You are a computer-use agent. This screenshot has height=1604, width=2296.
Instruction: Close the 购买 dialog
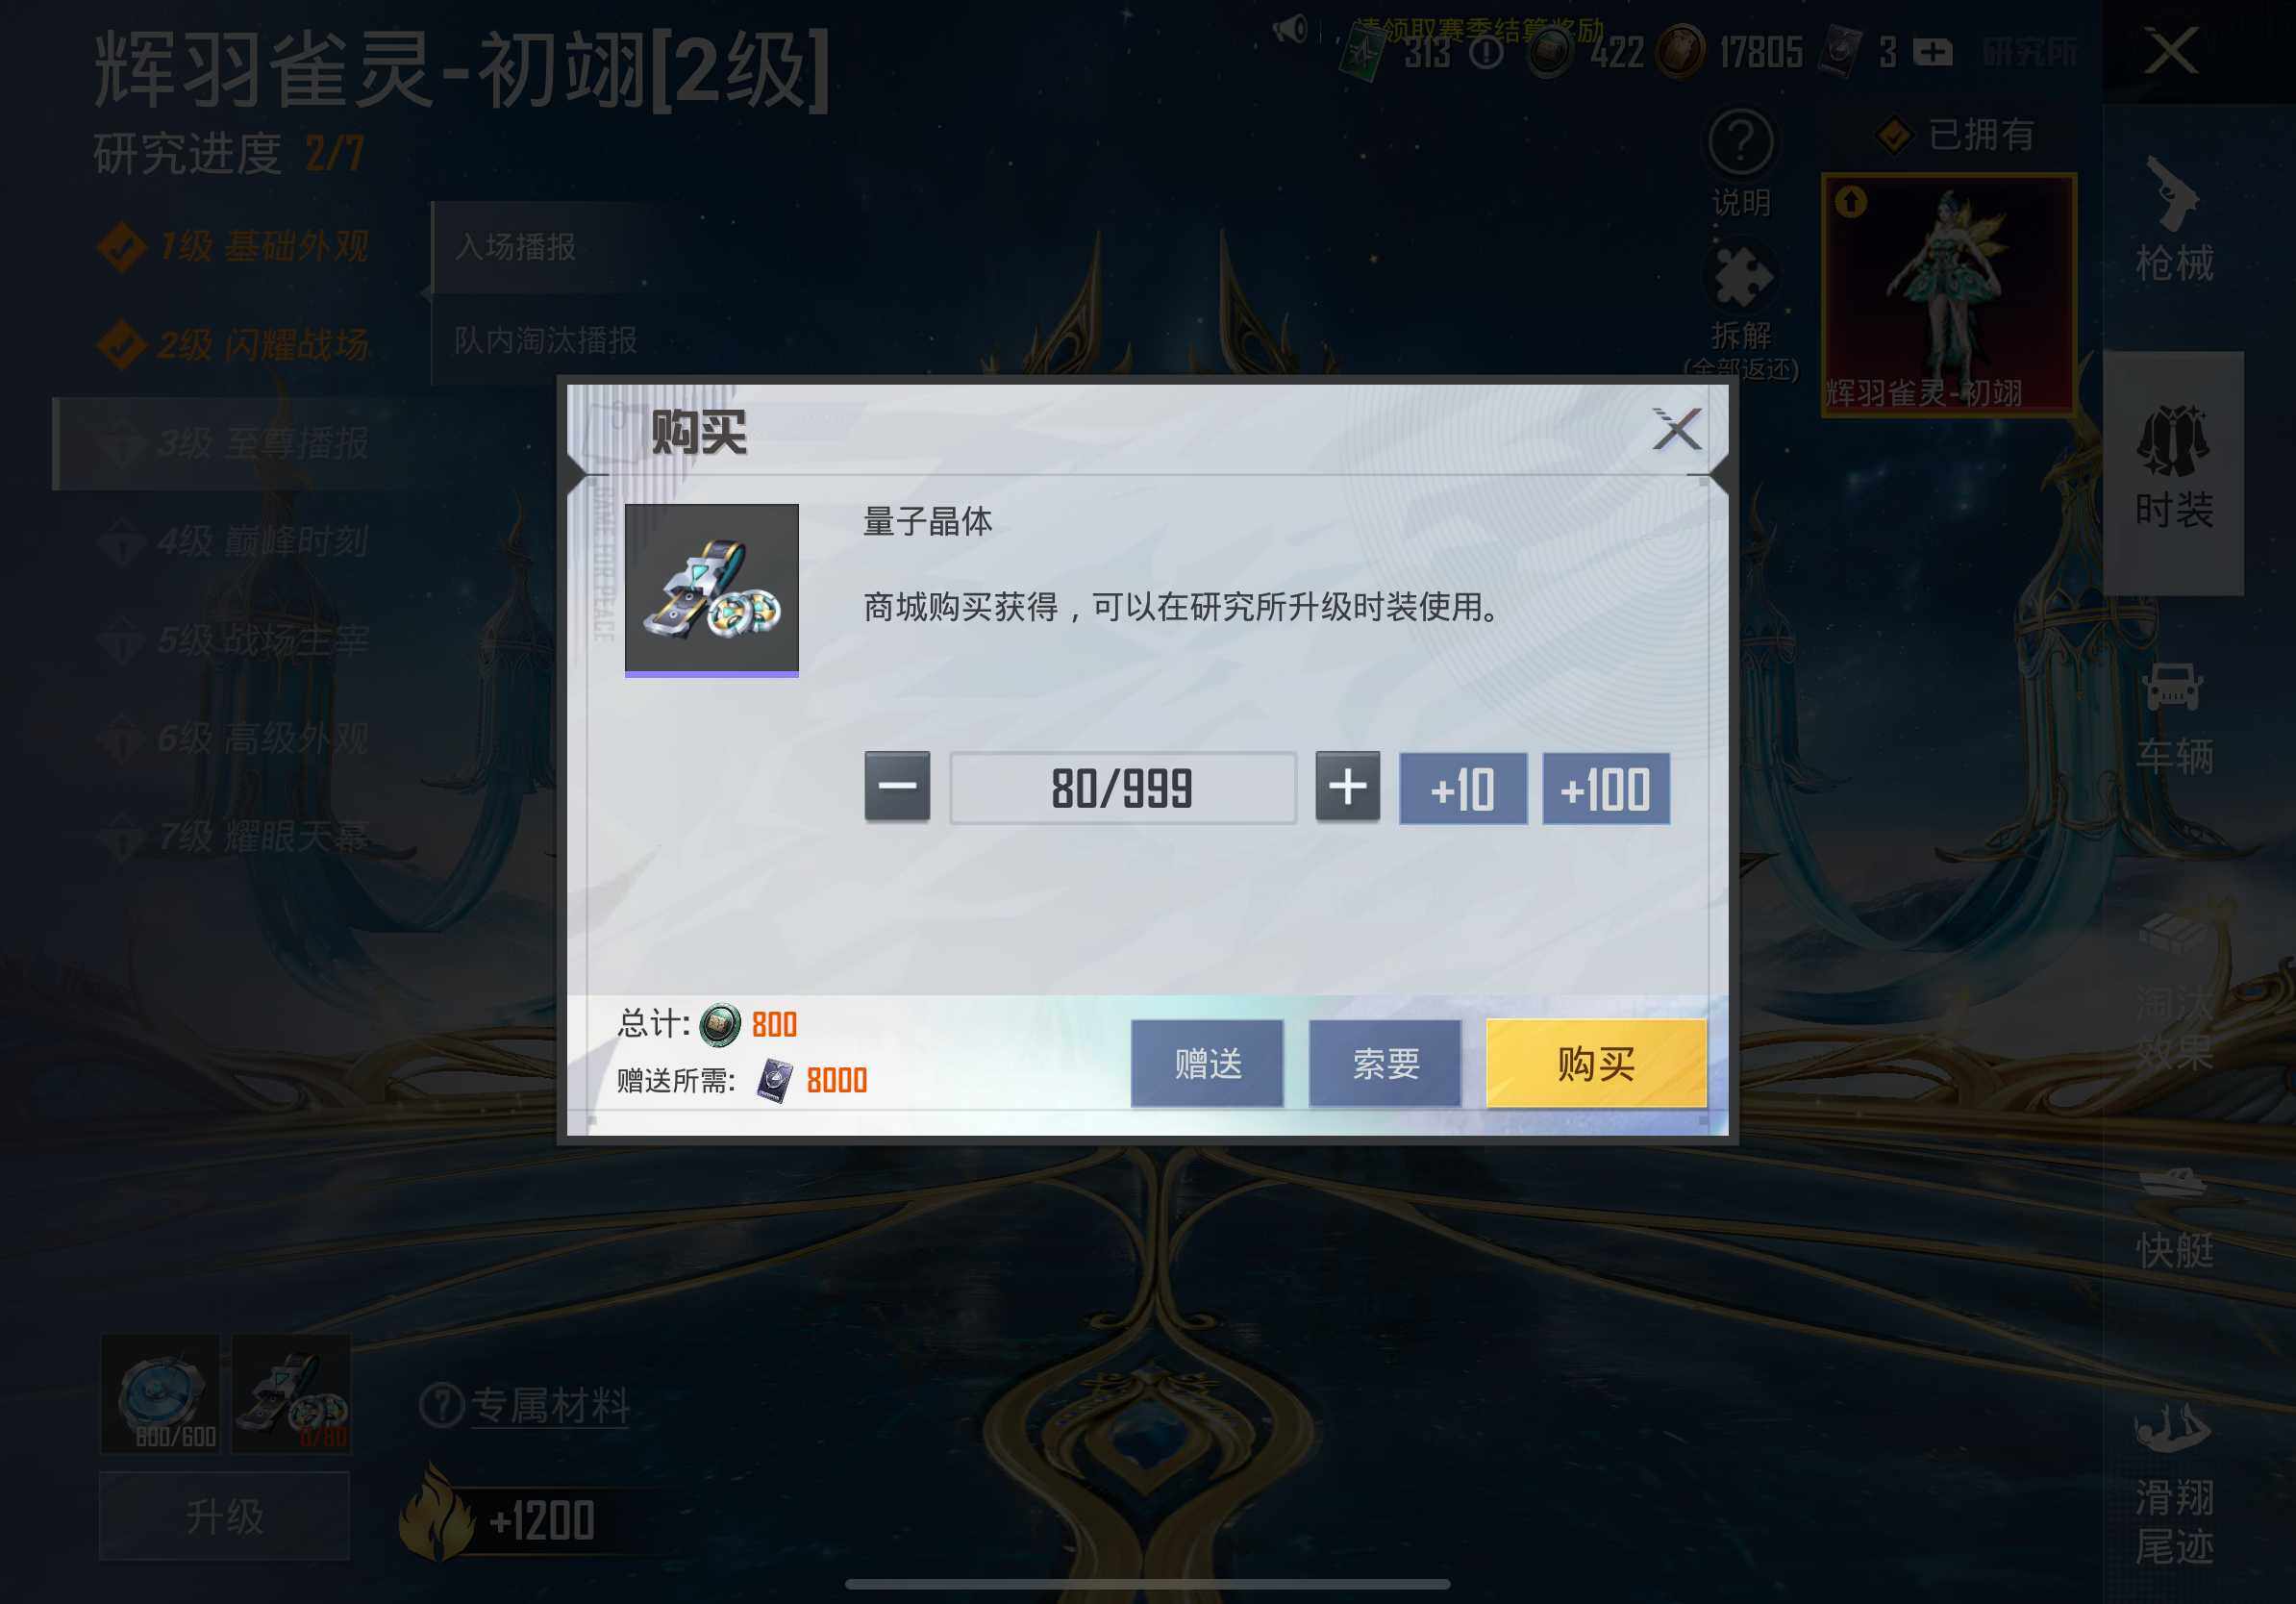[x=1677, y=430]
